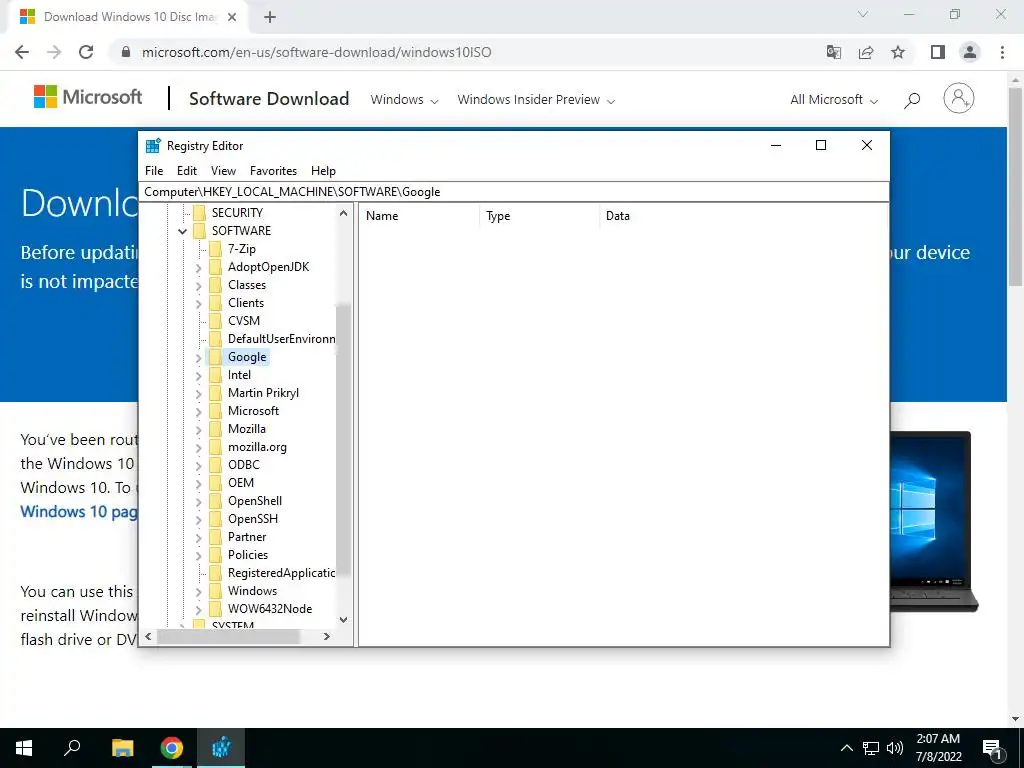The image size is (1024, 768).
Task: Click the volume icon in system tray
Action: [895, 748]
